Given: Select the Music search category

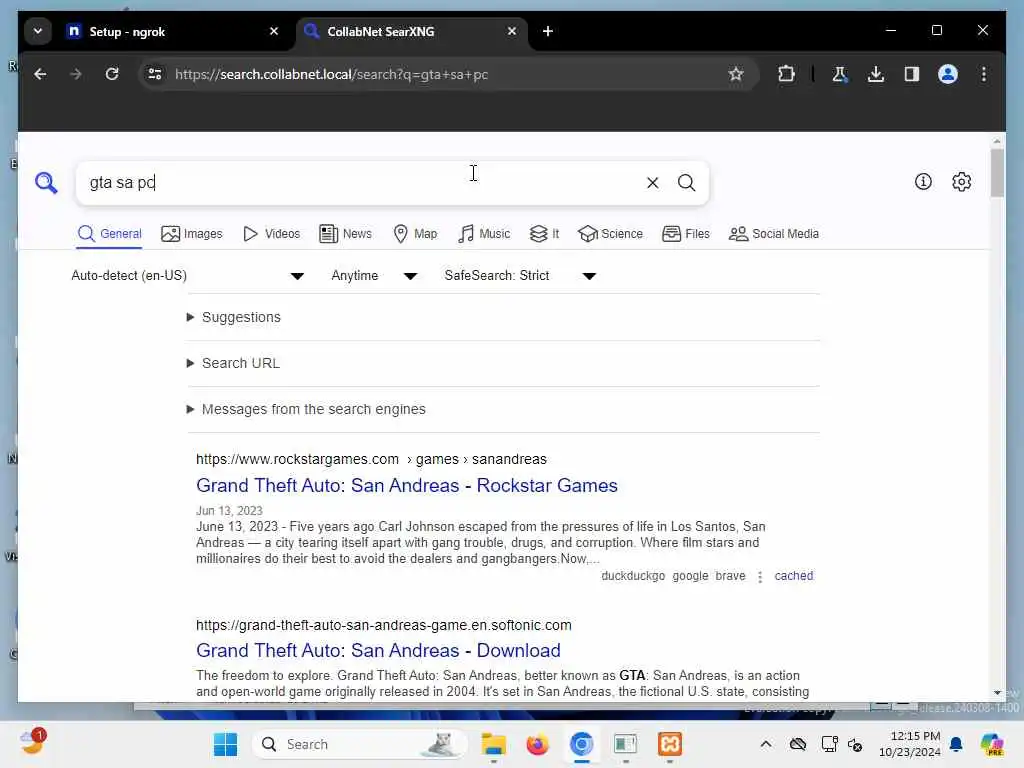Looking at the screenshot, I should point(484,234).
